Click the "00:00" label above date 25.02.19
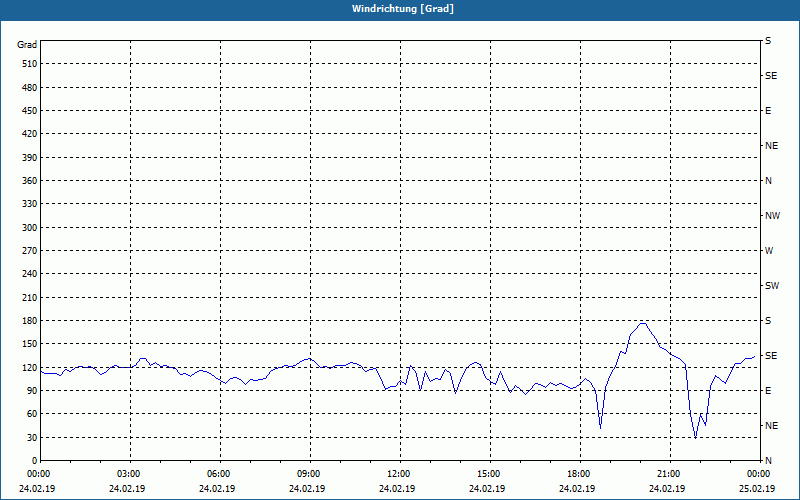Image resolution: width=800 pixels, height=500 pixels. tap(760, 474)
